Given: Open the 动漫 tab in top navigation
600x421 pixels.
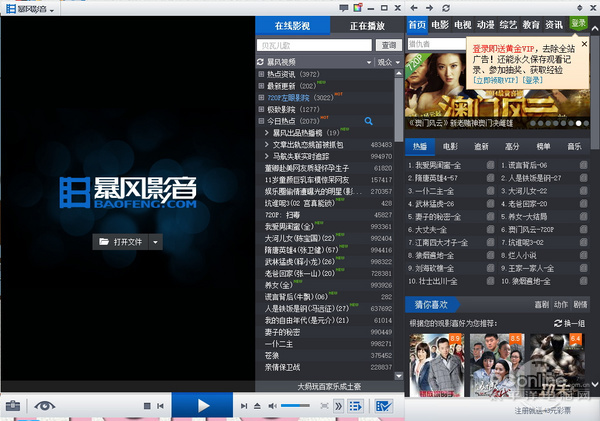Looking at the screenshot, I should pos(486,25).
